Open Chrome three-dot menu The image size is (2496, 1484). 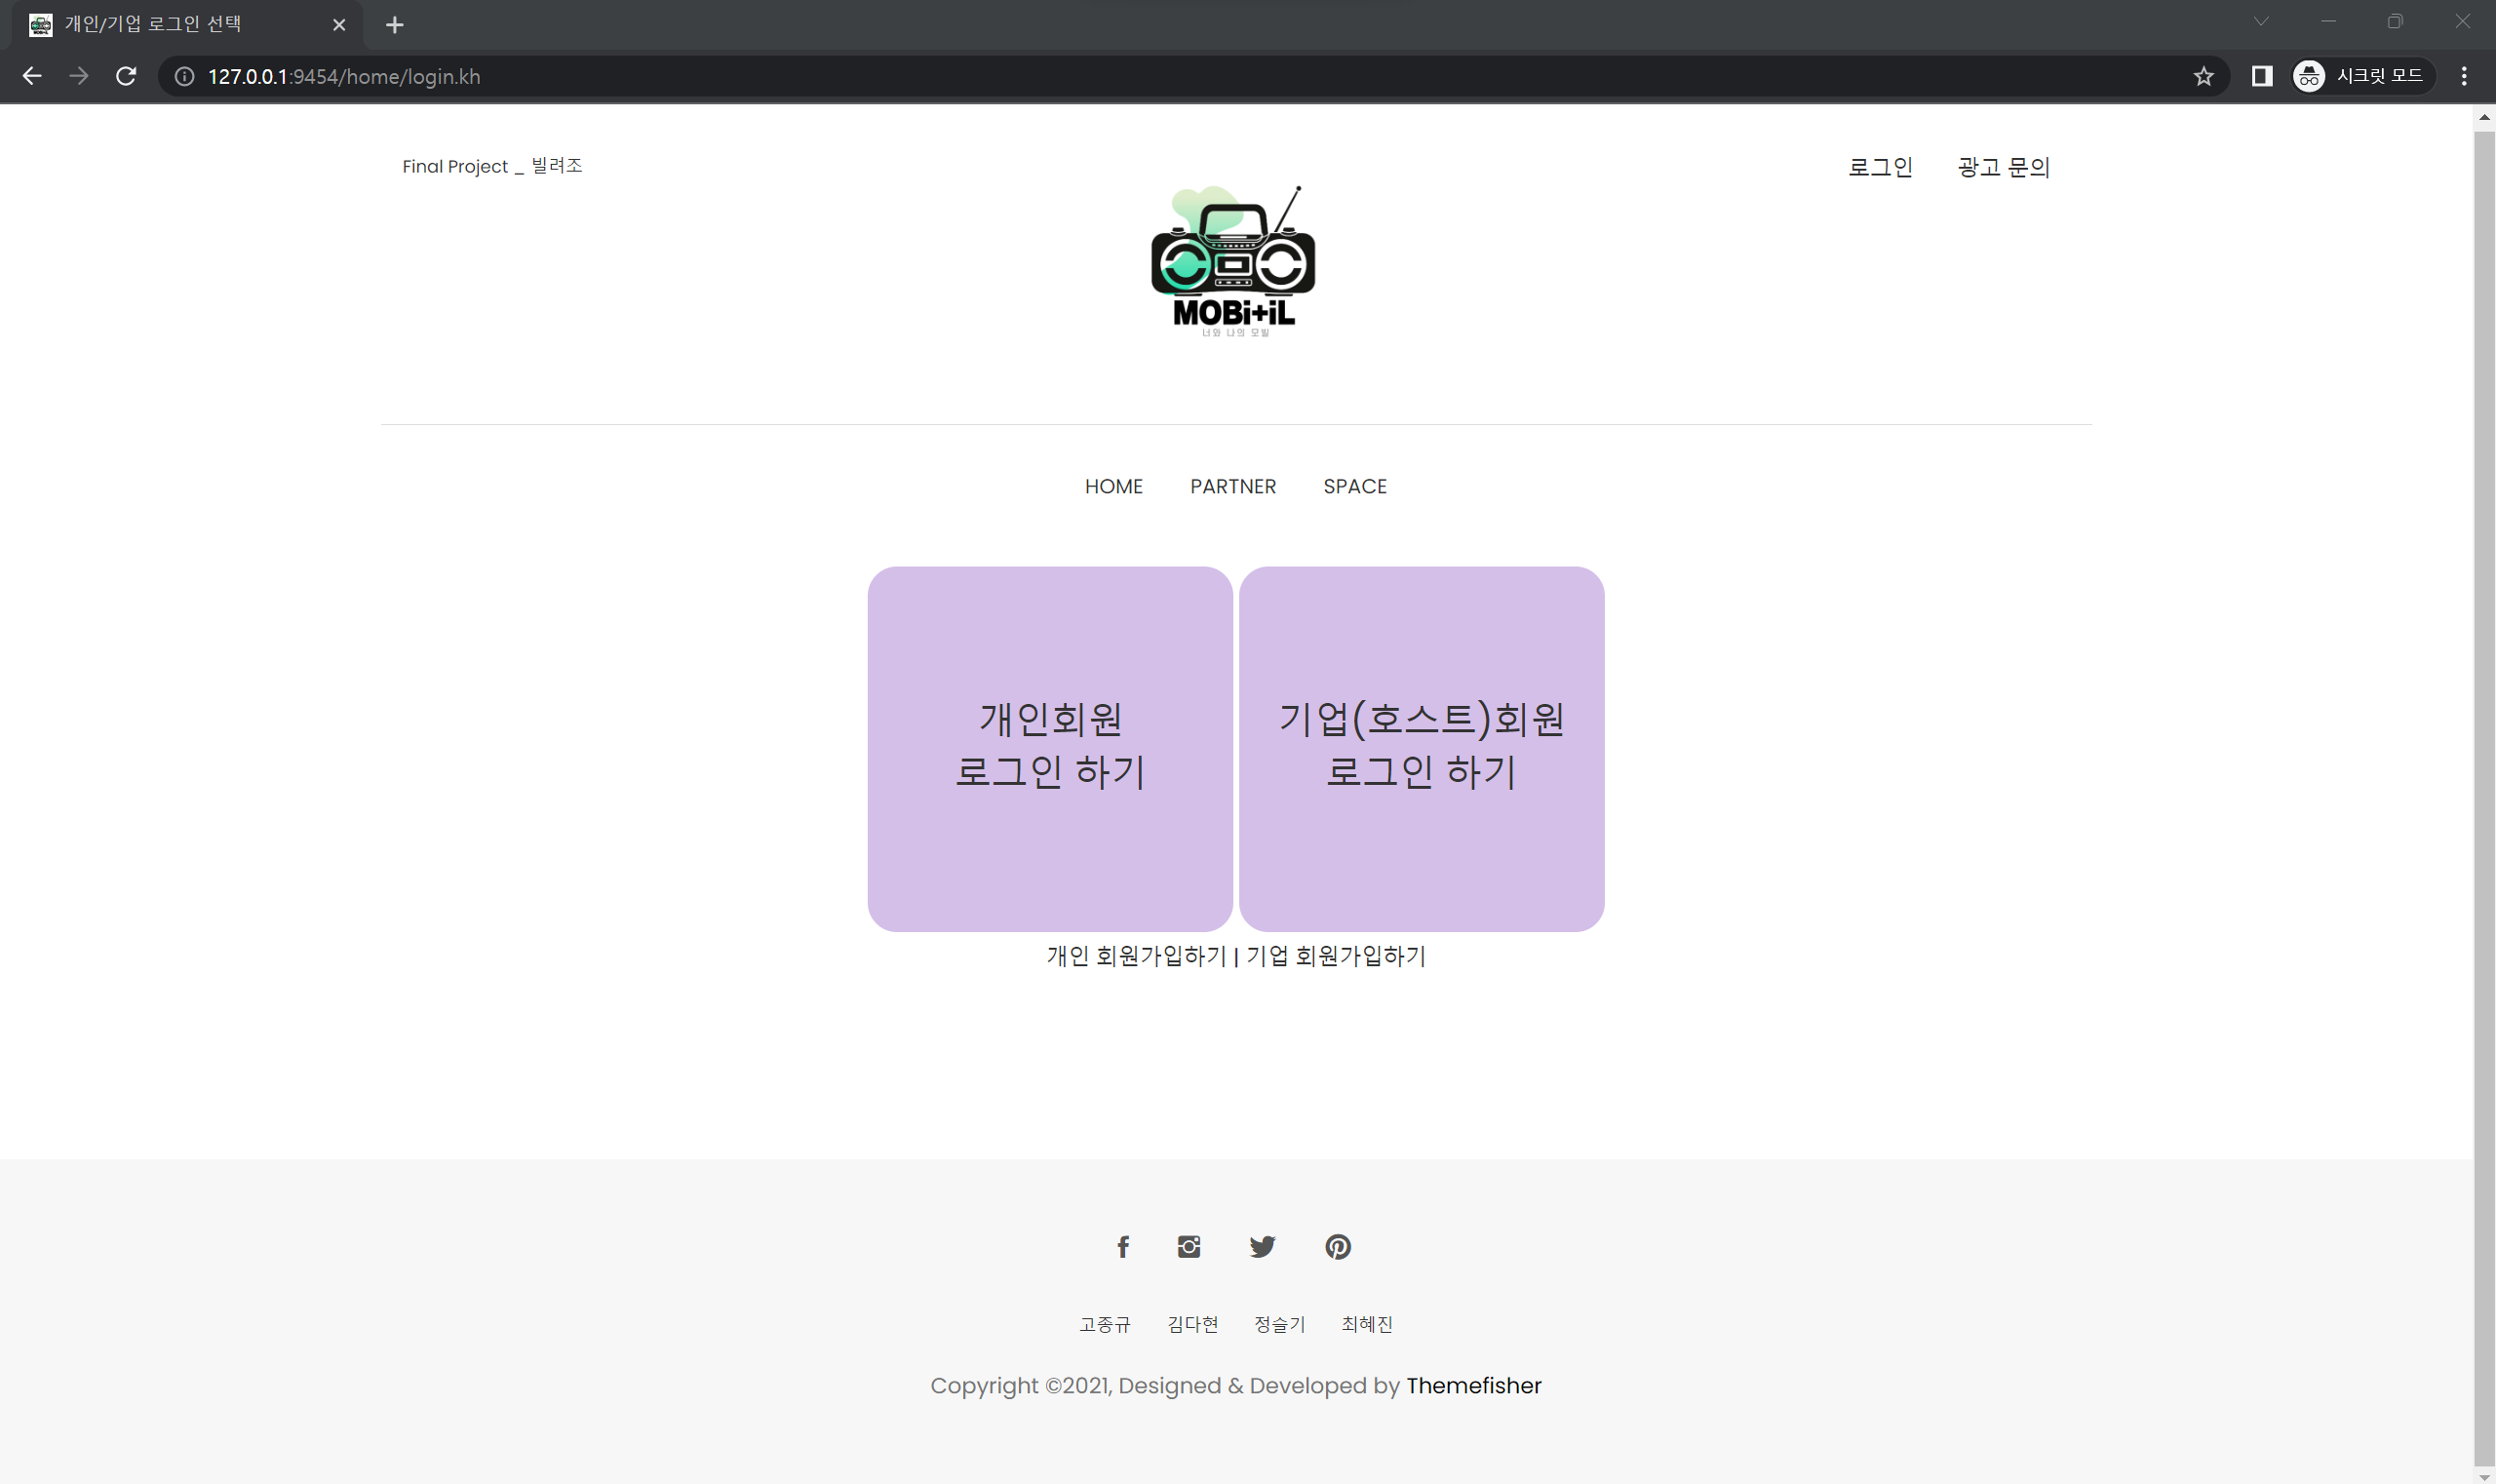pos(2463,76)
